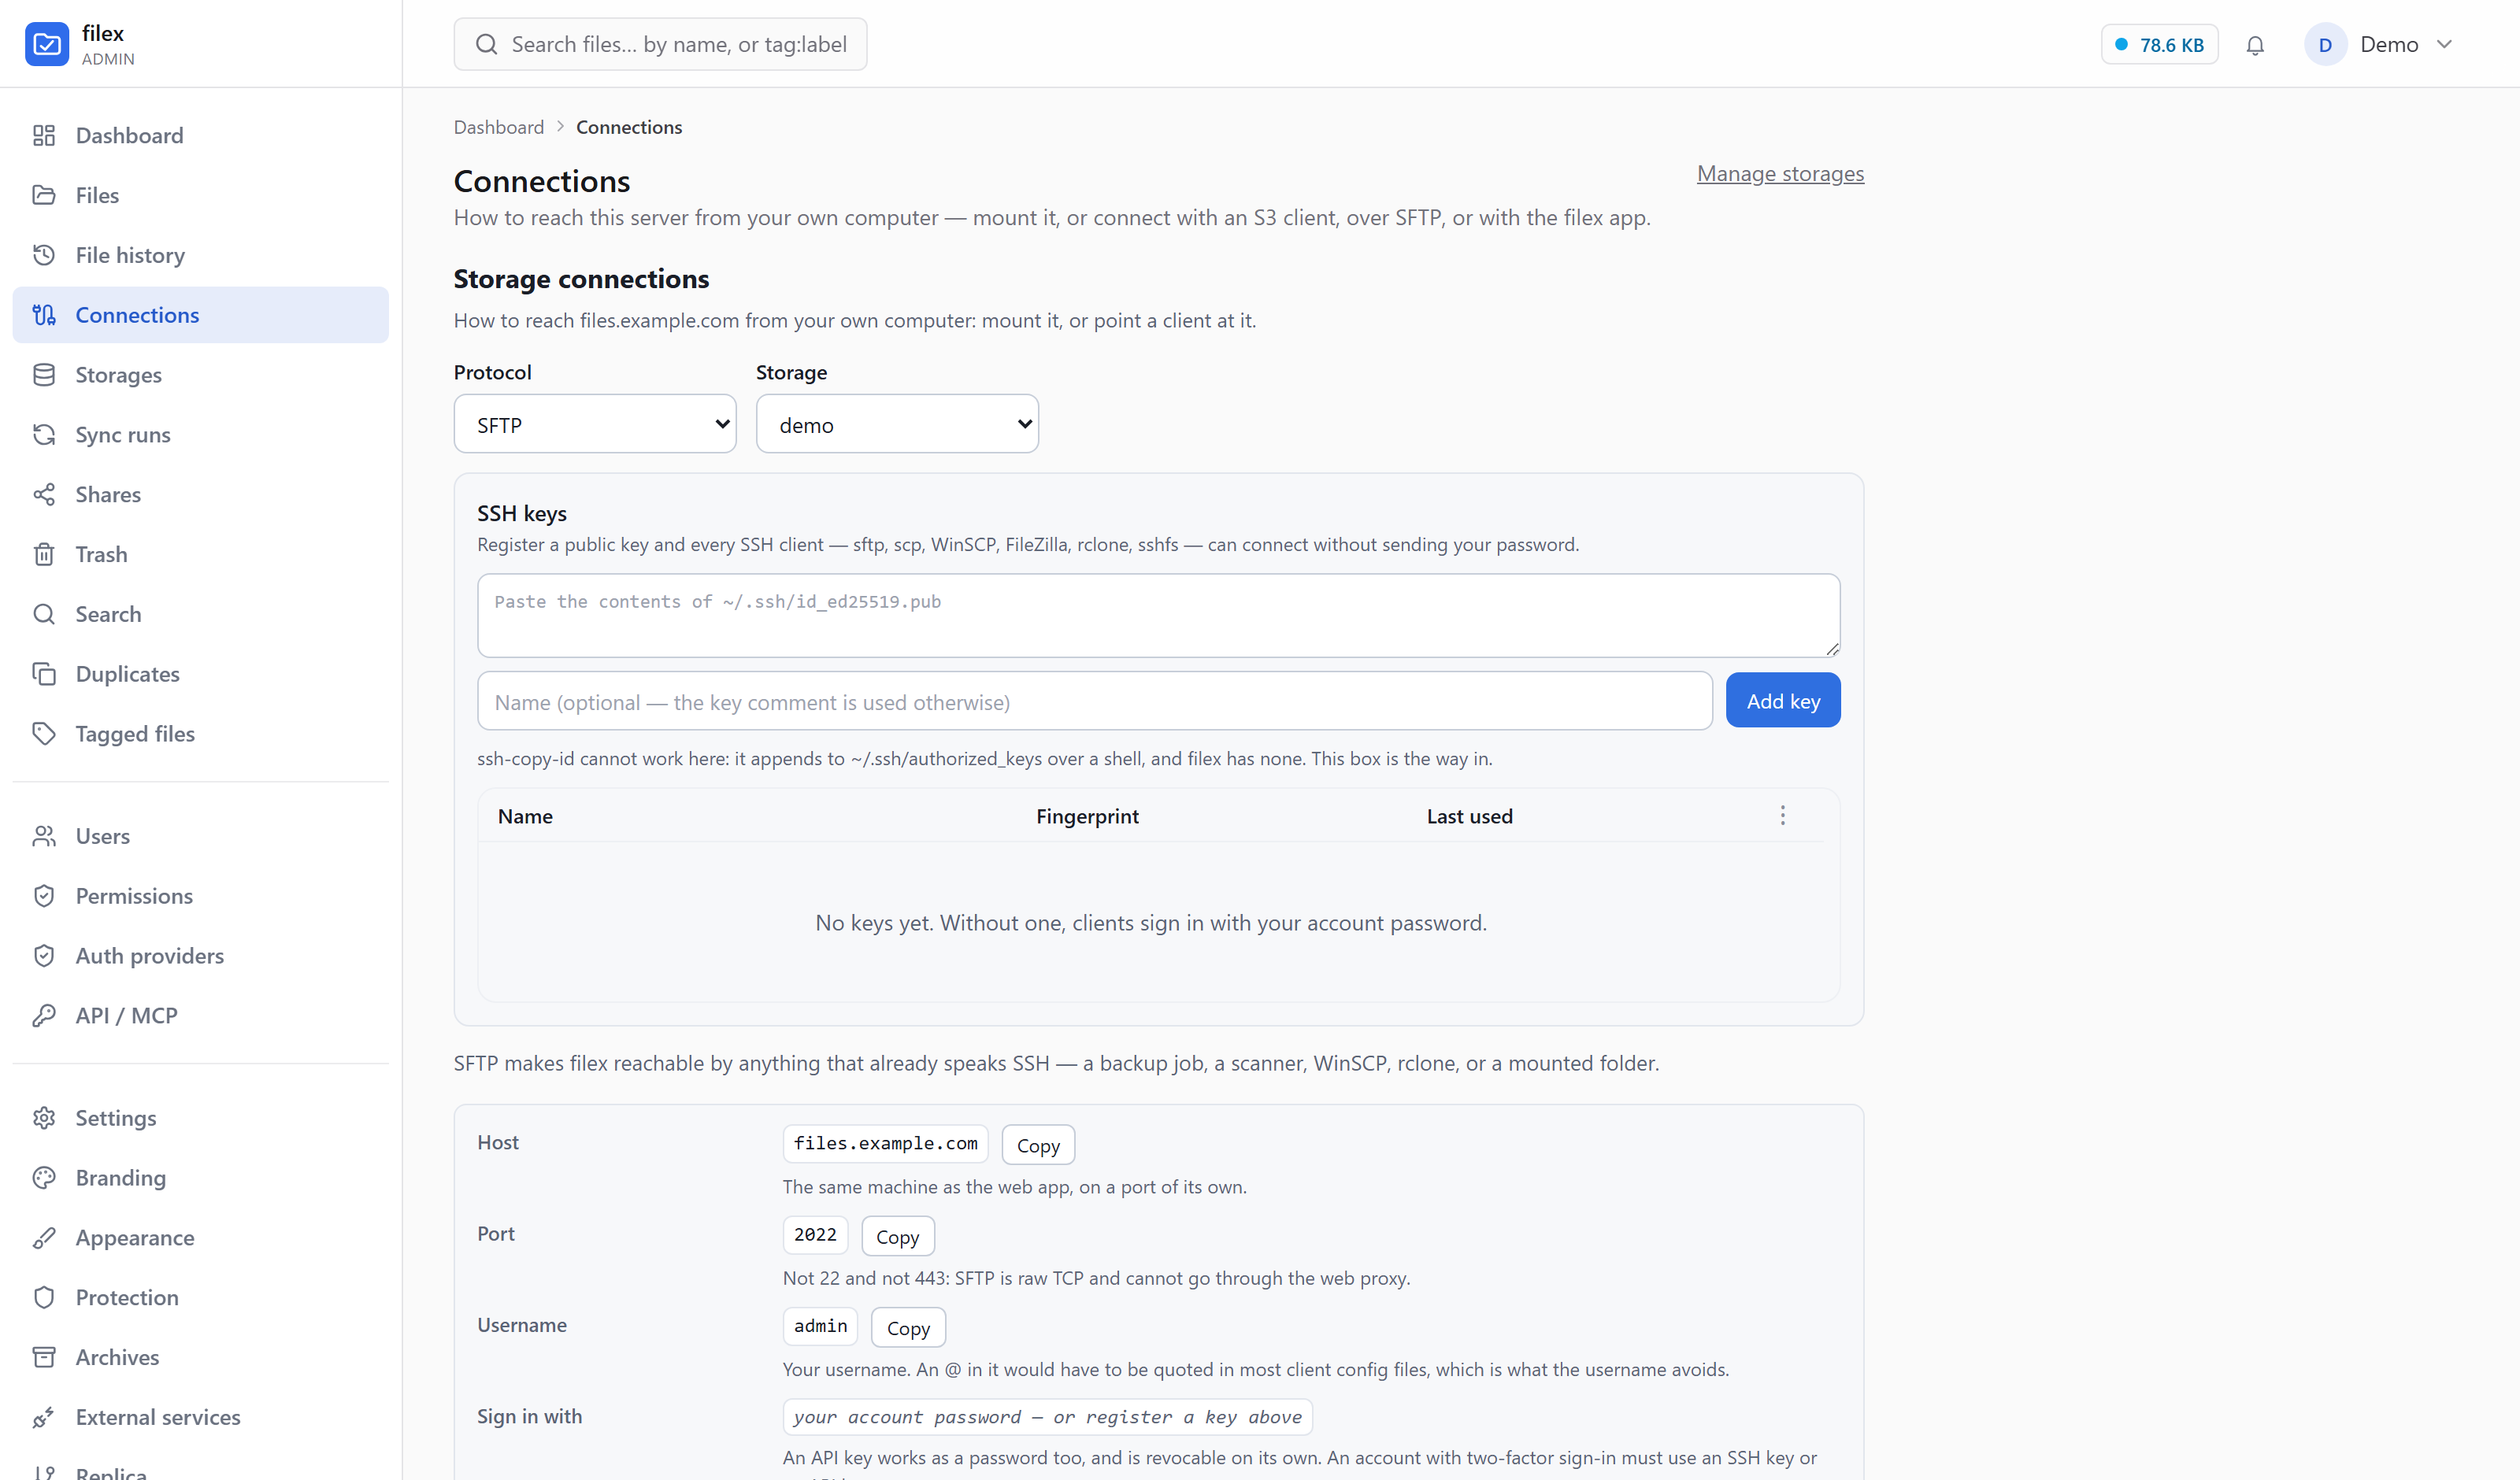This screenshot has height=1480, width=2520.
Task: Click the Storages database icon
Action: tap(44, 375)
